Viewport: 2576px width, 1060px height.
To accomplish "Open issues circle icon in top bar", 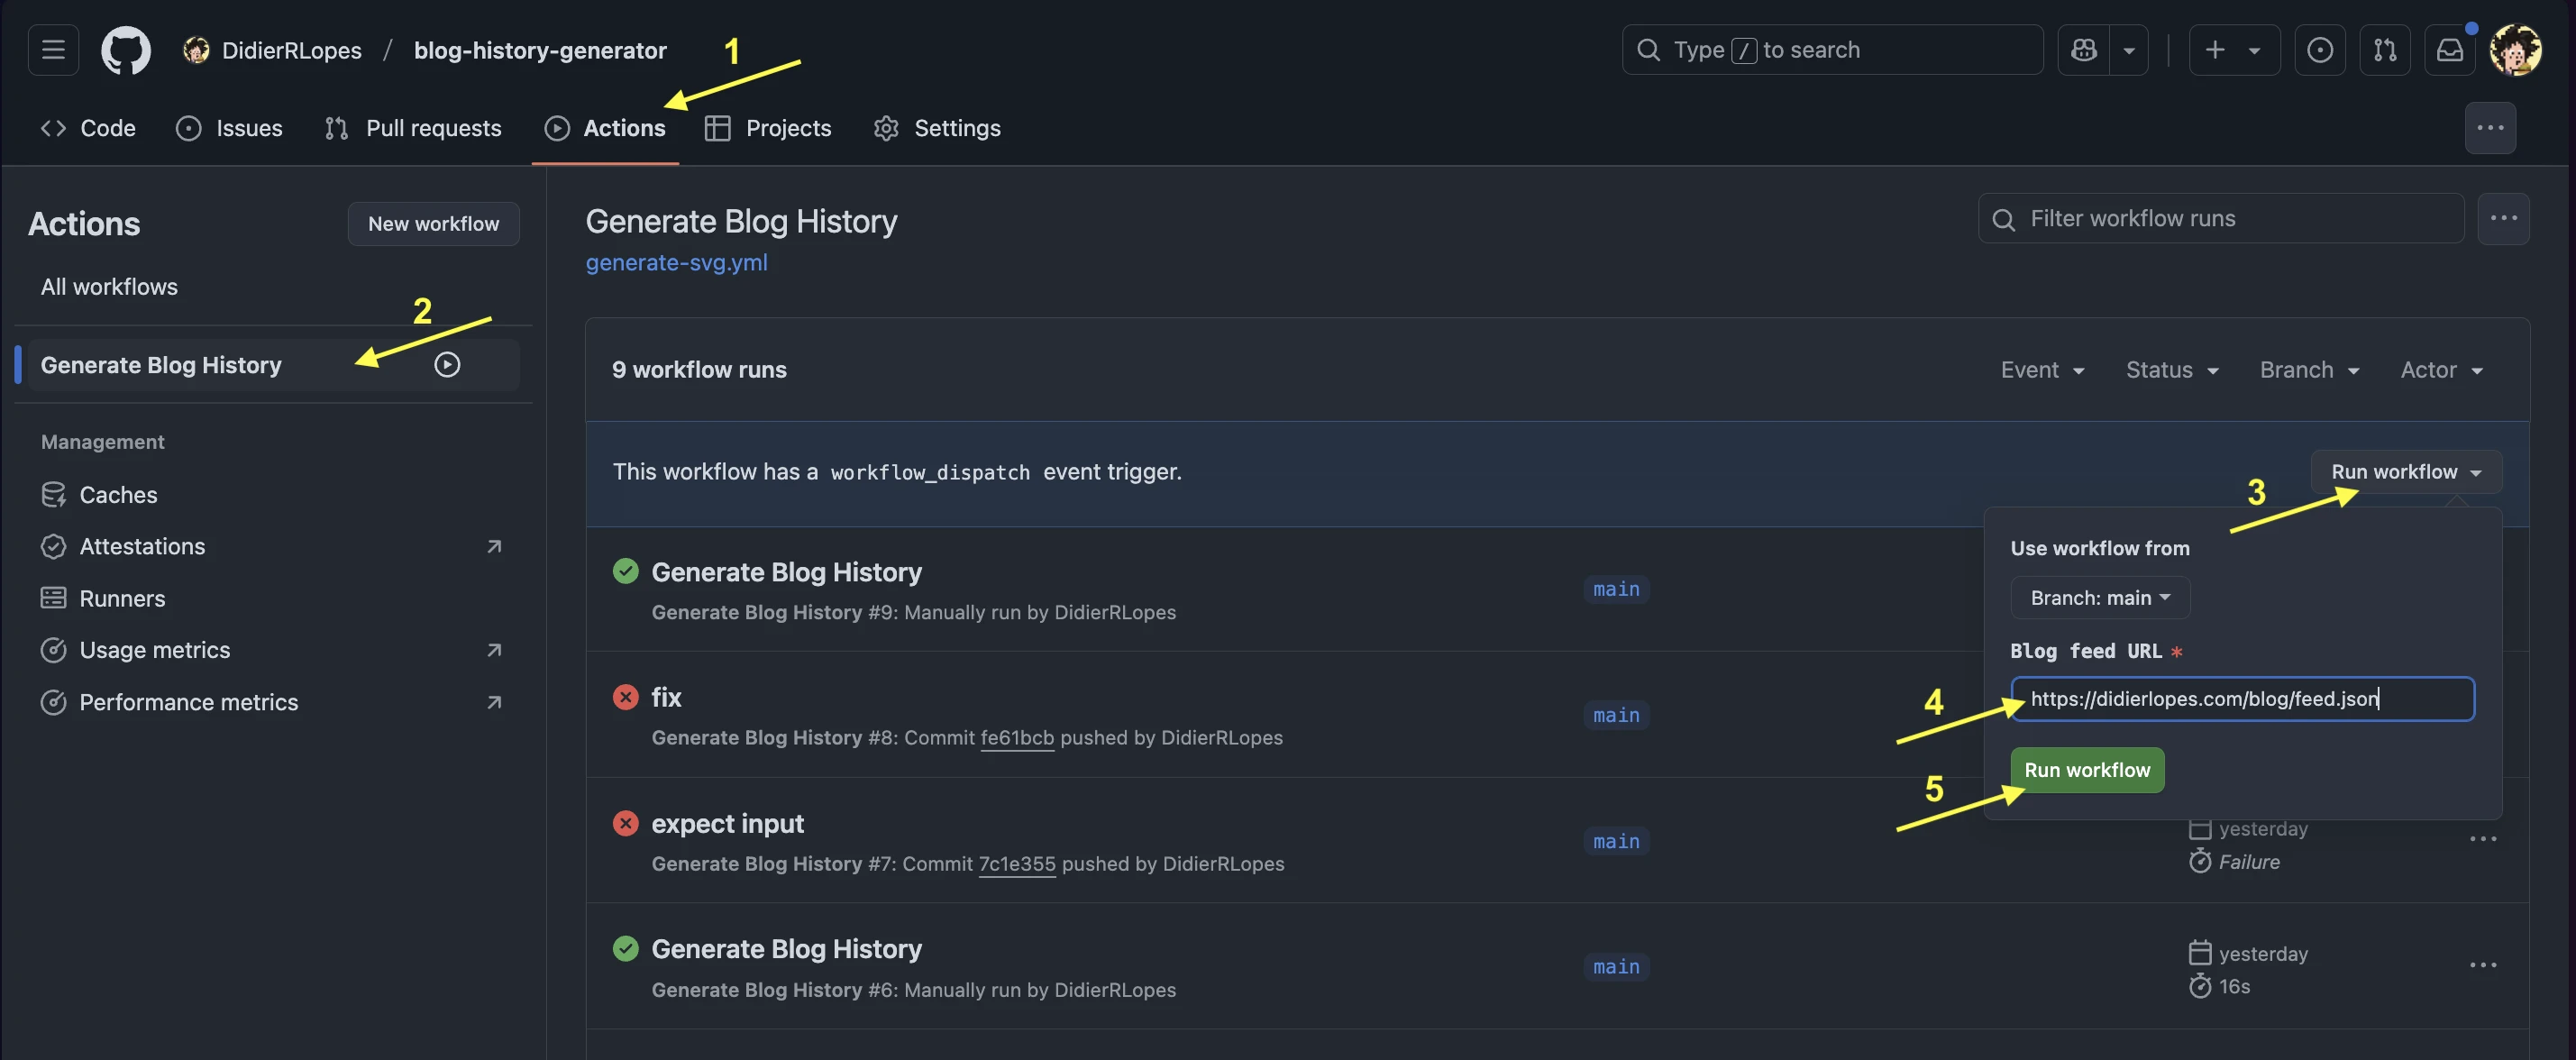I will pyautogui.click(x=2320, y=49).
